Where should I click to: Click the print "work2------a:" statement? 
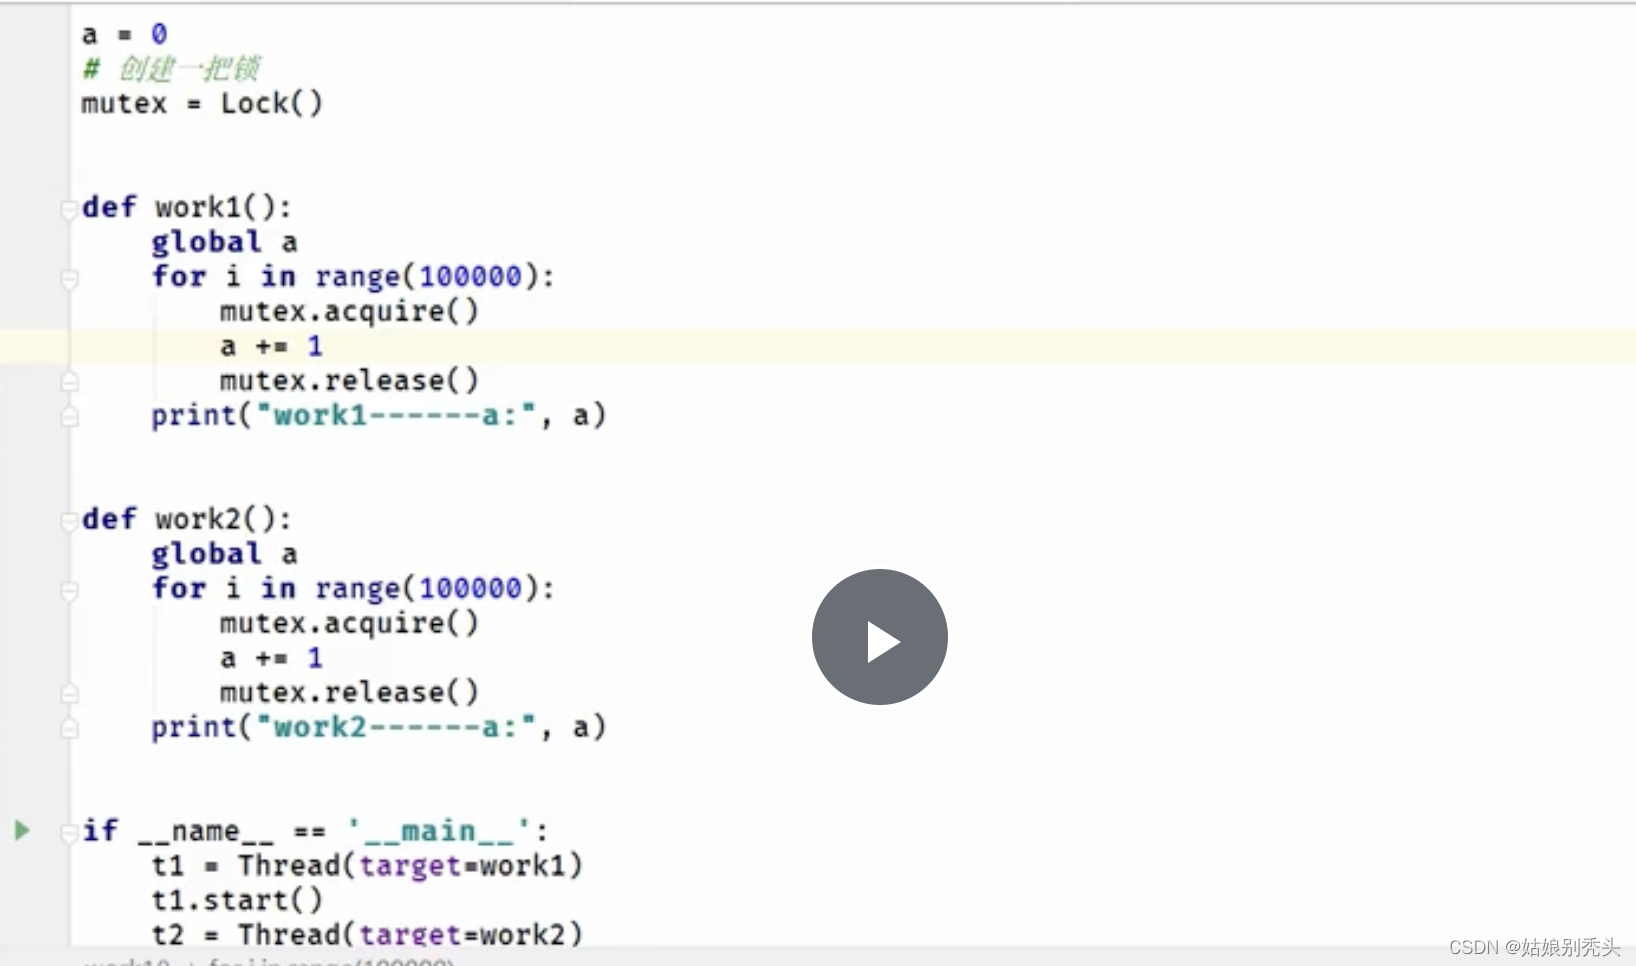379,728
